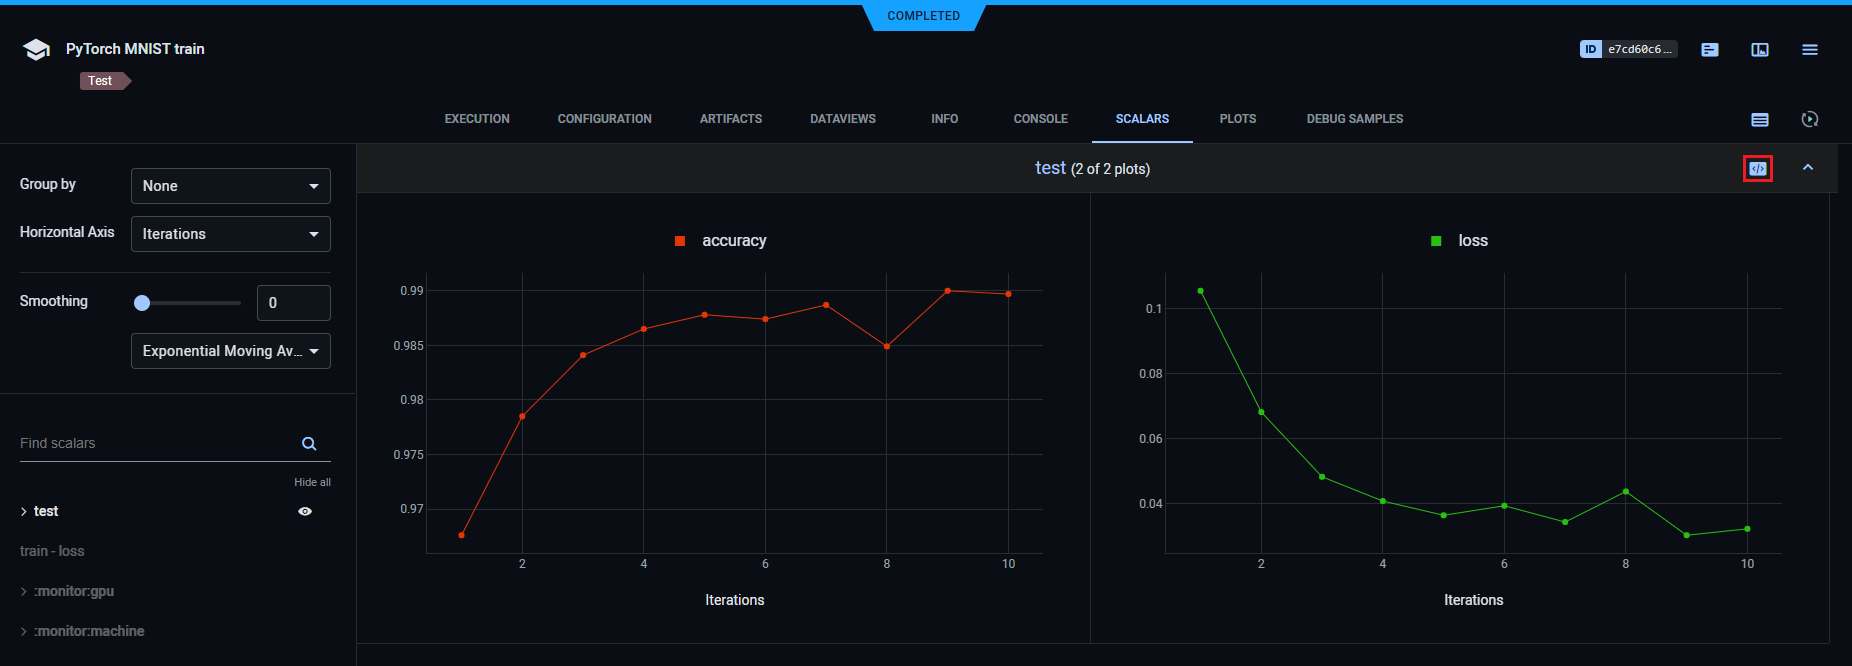Click the list view icon beside the tabs

click(1759, 119)
